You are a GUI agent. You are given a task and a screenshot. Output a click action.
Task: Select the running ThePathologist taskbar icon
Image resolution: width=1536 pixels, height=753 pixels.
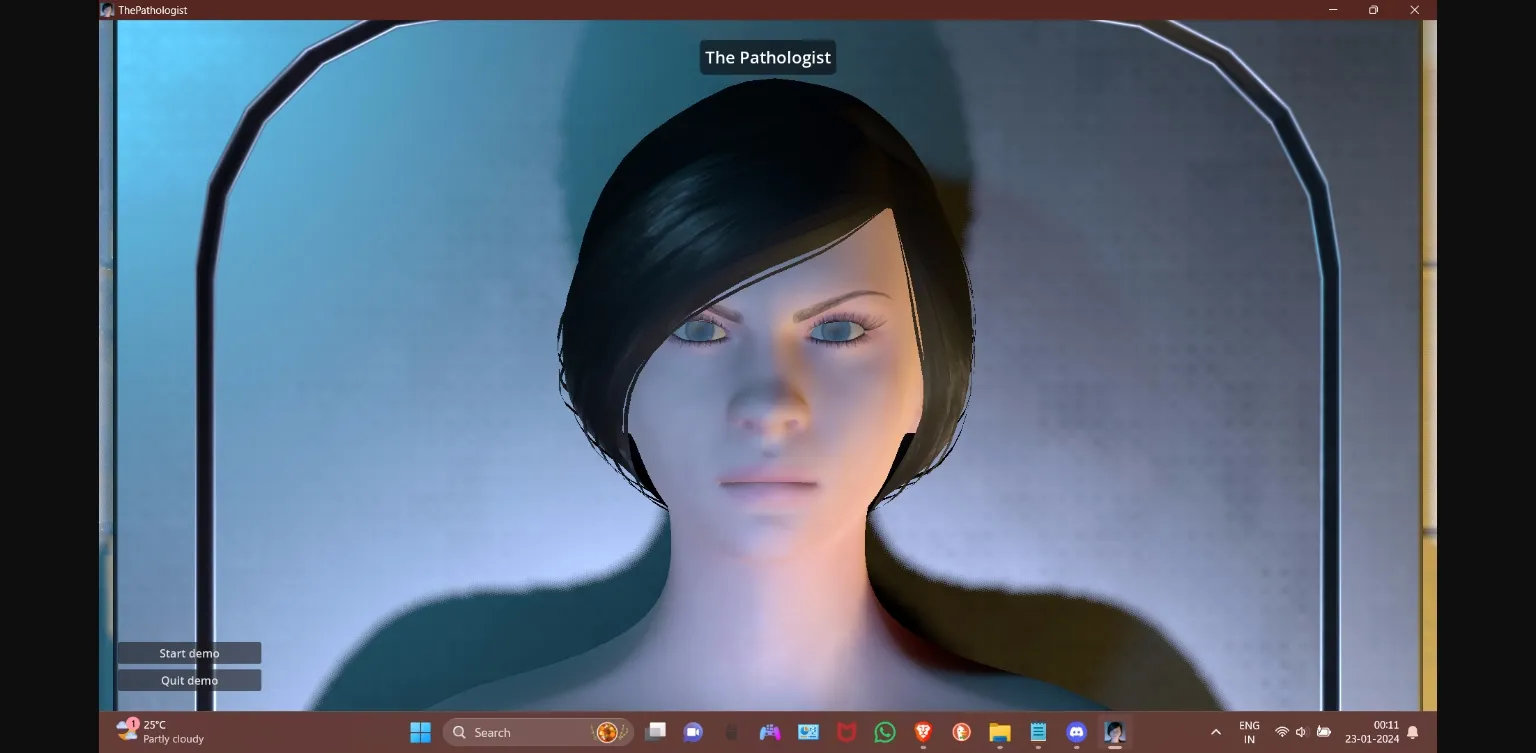point(1115,732)
